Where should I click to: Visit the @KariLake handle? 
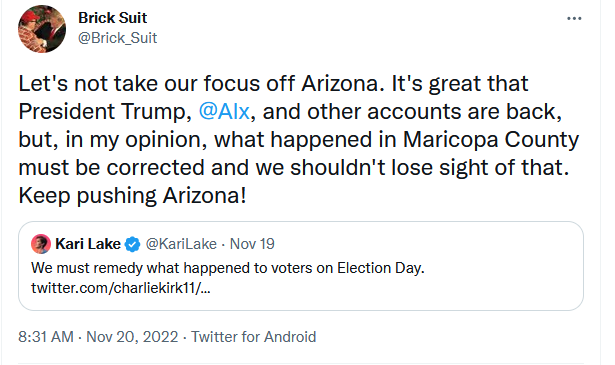[181, 244]
